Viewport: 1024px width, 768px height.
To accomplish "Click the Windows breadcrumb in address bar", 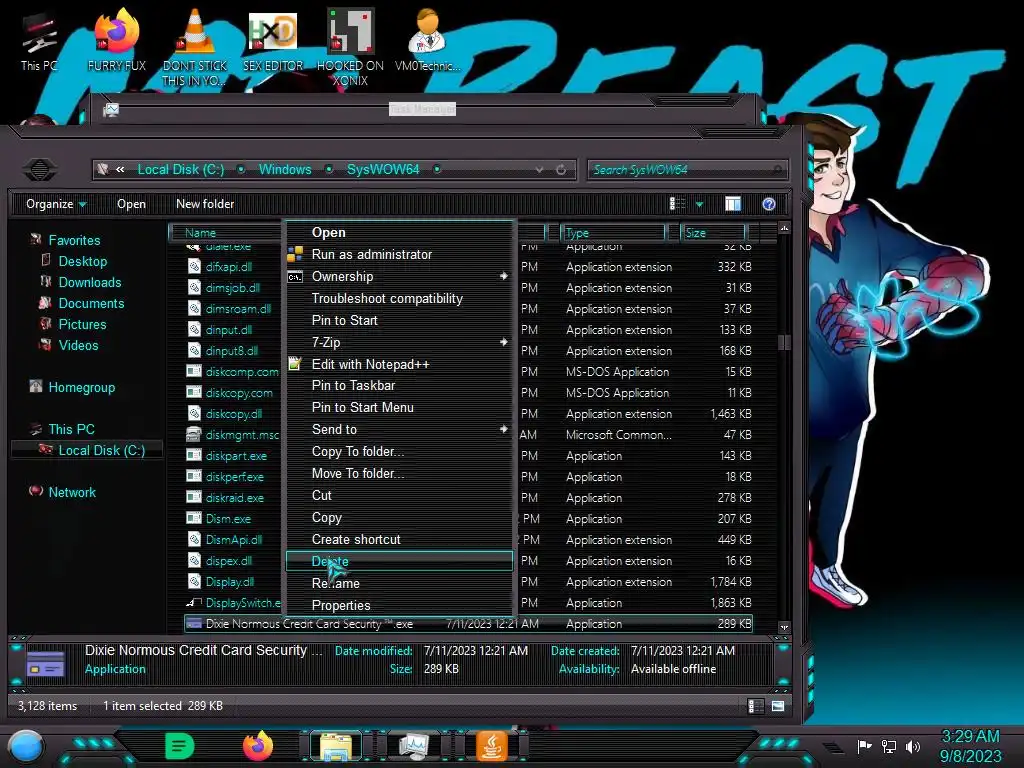I will coord(285,170).
